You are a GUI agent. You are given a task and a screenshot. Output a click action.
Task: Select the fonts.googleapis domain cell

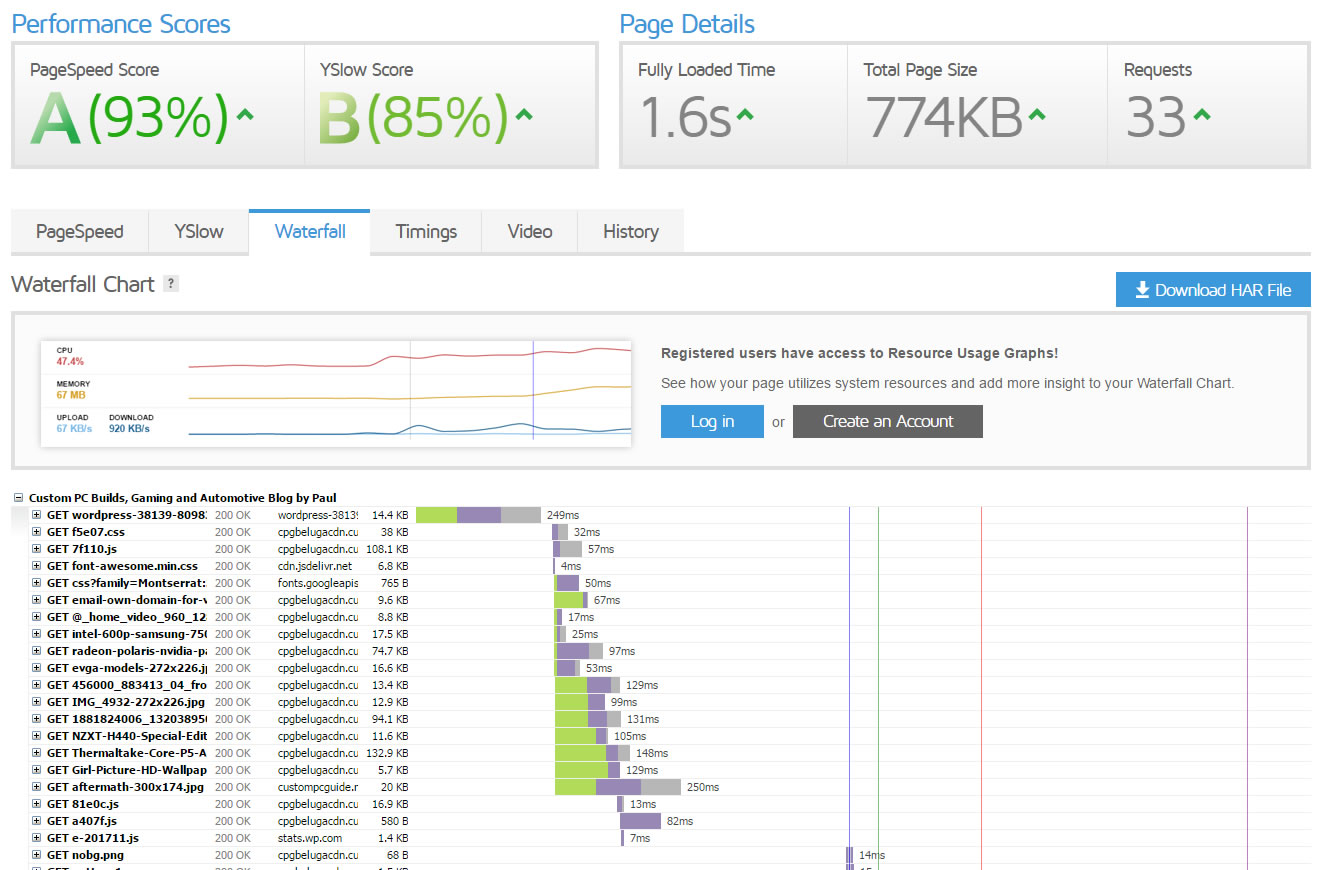click(318, 583)
